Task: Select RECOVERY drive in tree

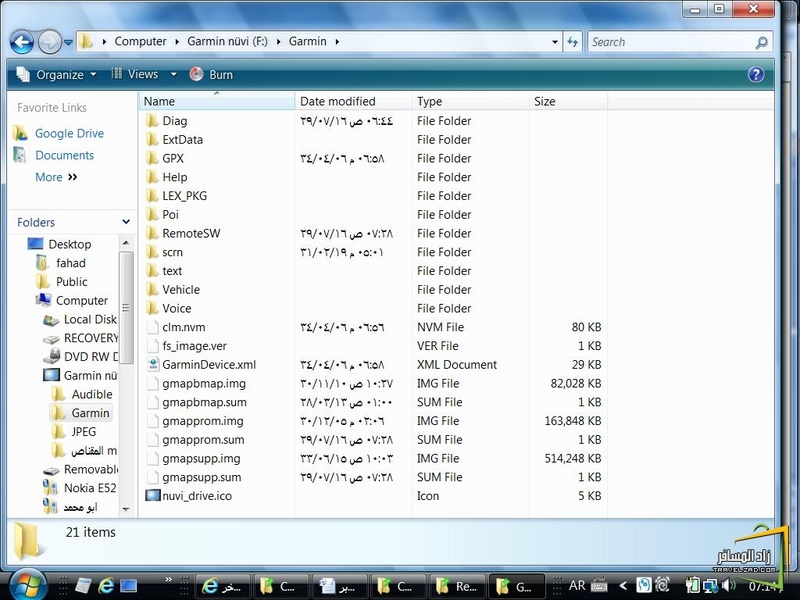Action: tap(91, 338)
